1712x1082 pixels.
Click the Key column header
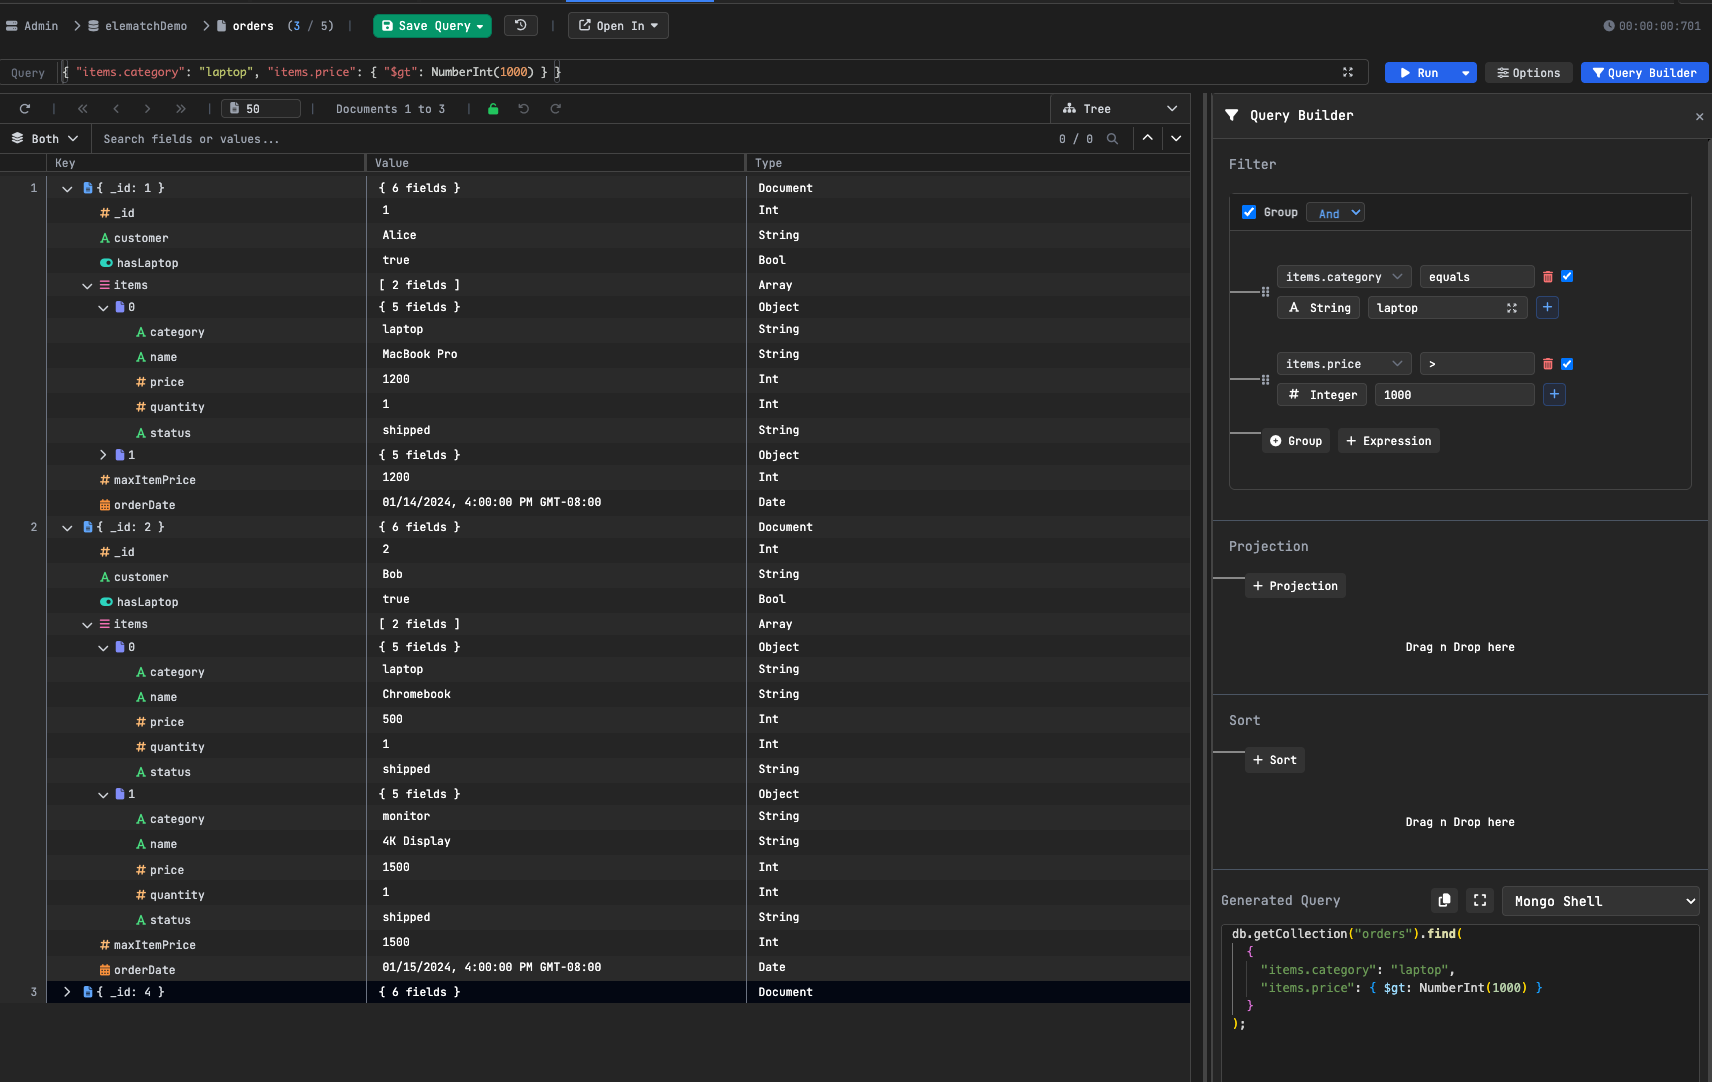(206, 163)
